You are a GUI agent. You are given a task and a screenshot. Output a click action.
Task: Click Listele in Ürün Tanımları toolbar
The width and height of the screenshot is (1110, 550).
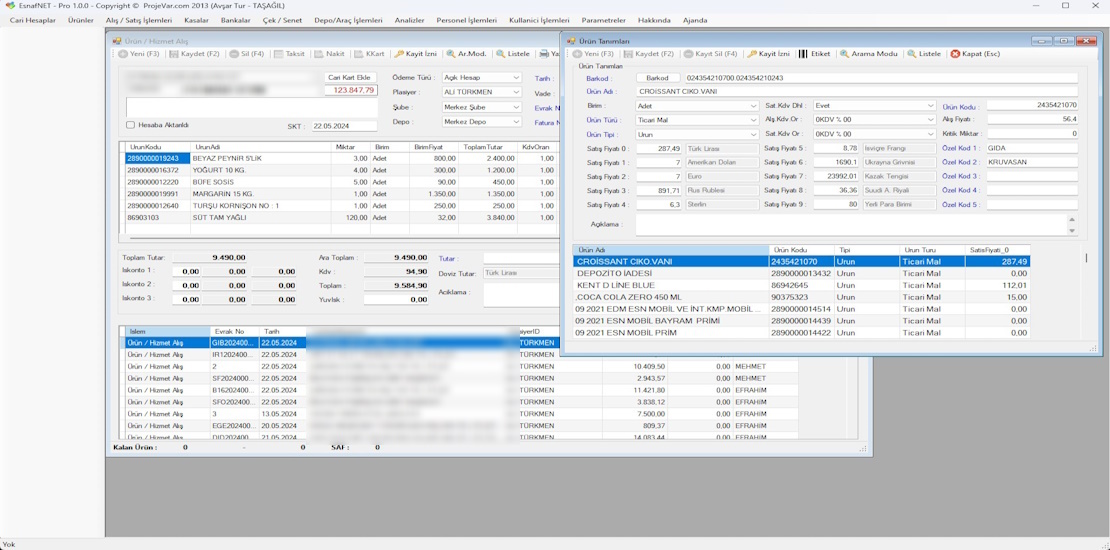[924, 54]
